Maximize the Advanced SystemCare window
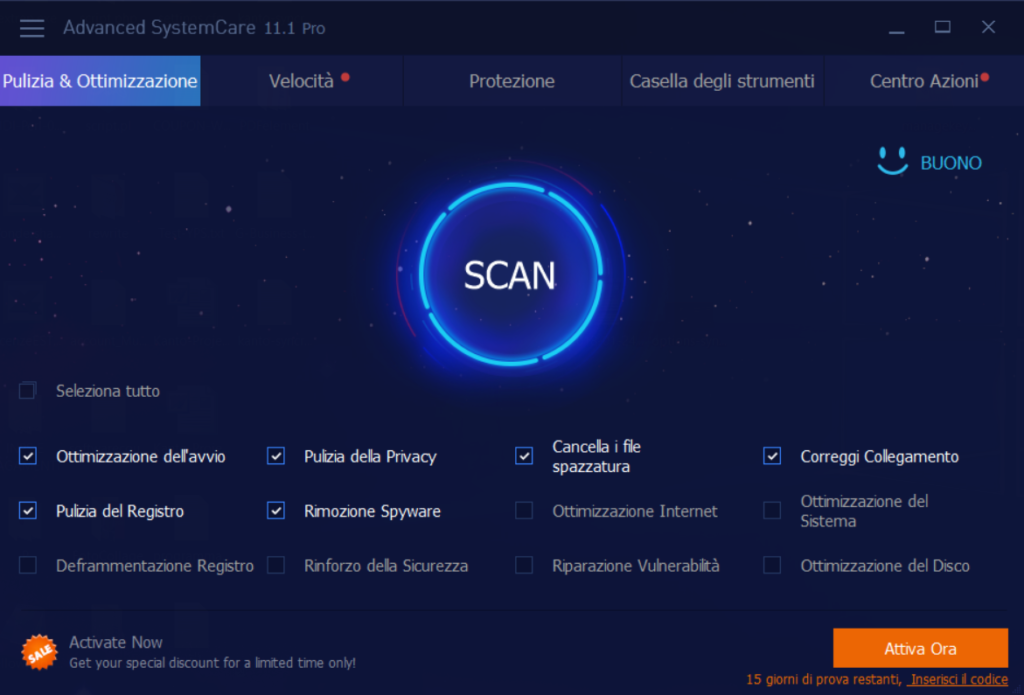 click(942, 27)
